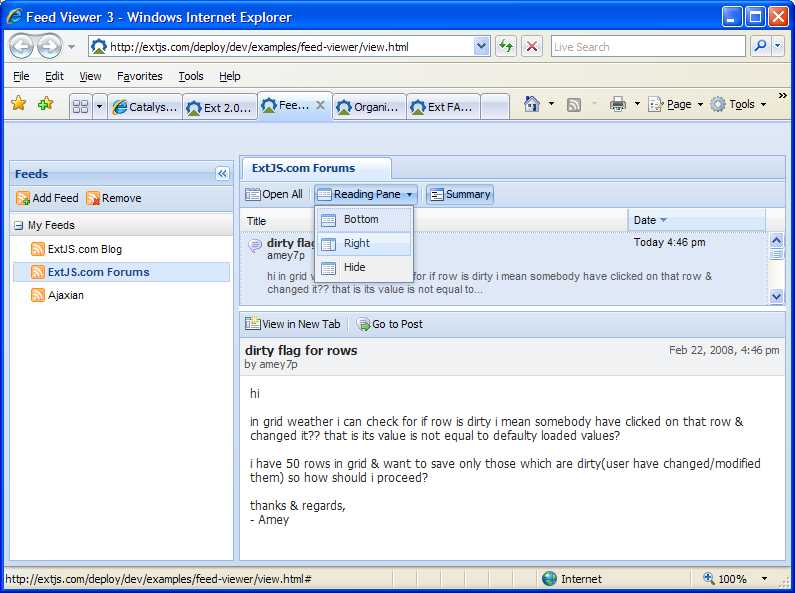Open the Date column sort dropdown arrow
795x593 pixels.
click(x=663, y=220)
